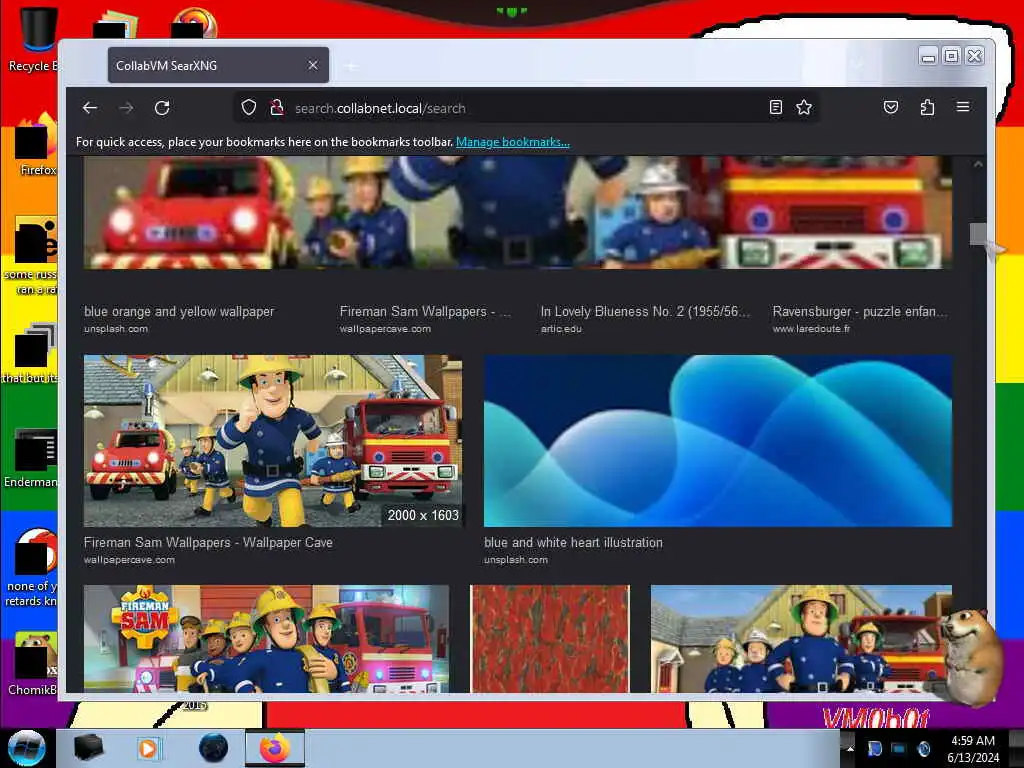Open the Fireman Sam 2000 x 1603 thumbnail
The image size is (1024, 768).
273,441
